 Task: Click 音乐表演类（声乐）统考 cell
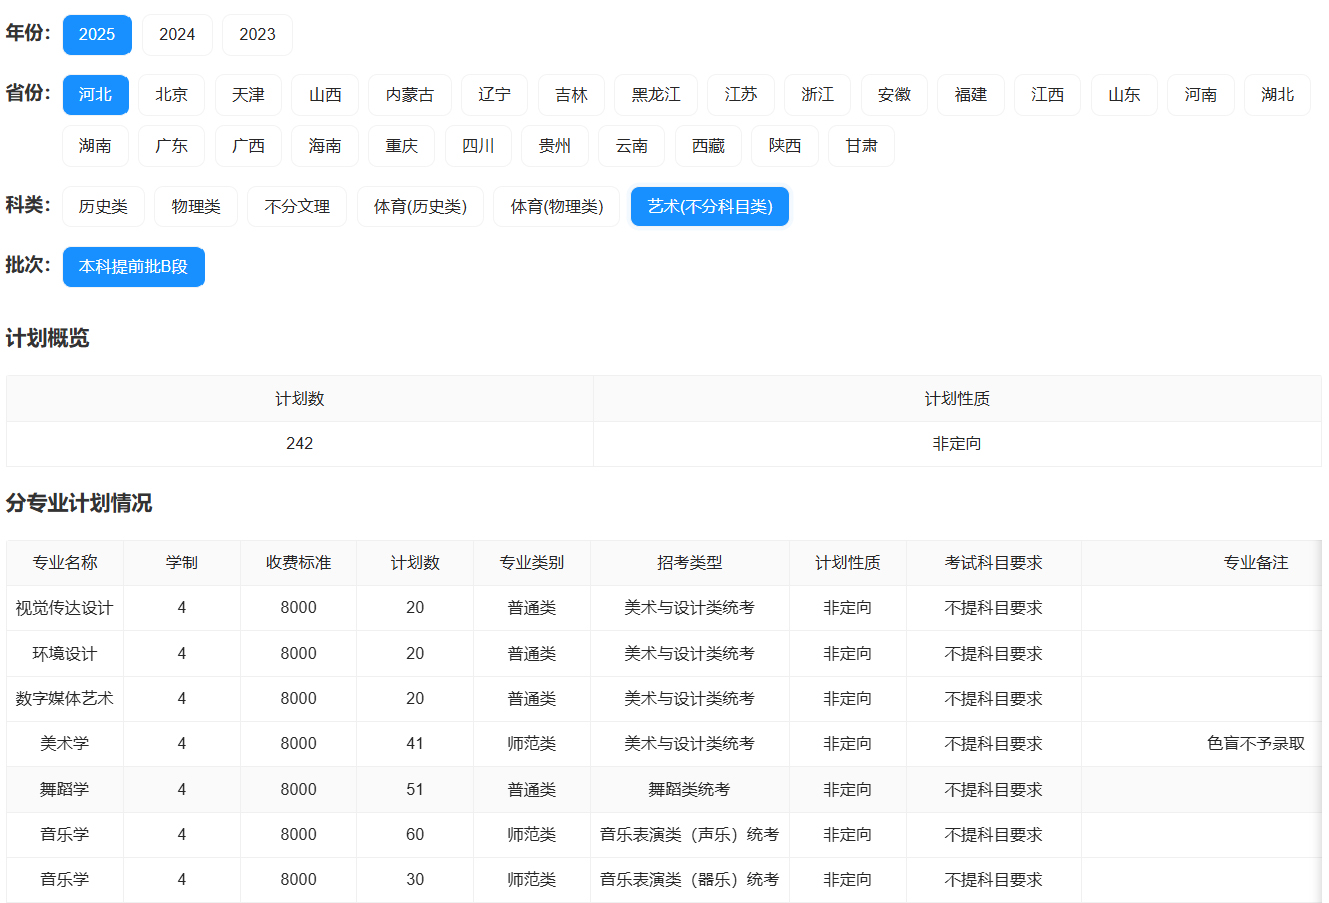point(690,835)
